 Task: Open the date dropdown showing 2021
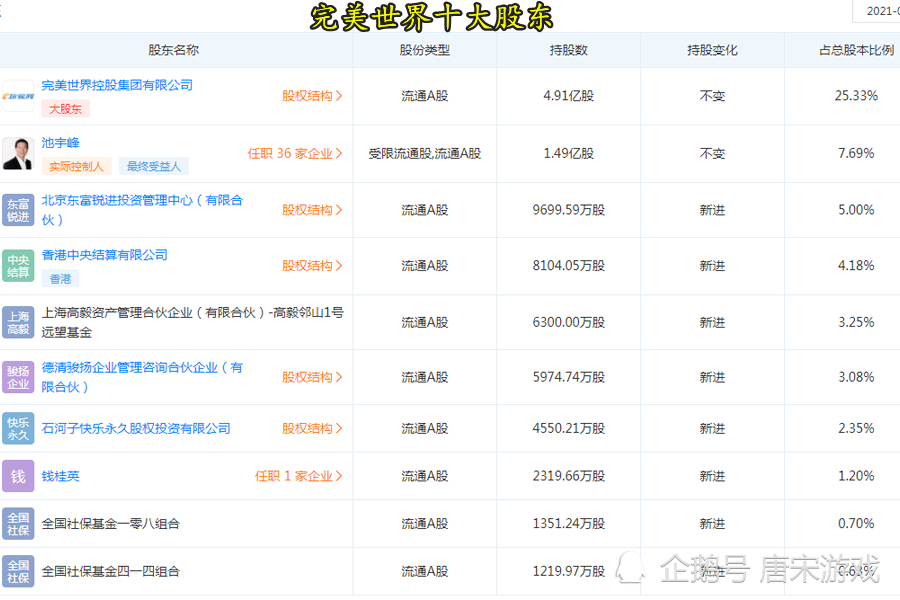(876, 11)
